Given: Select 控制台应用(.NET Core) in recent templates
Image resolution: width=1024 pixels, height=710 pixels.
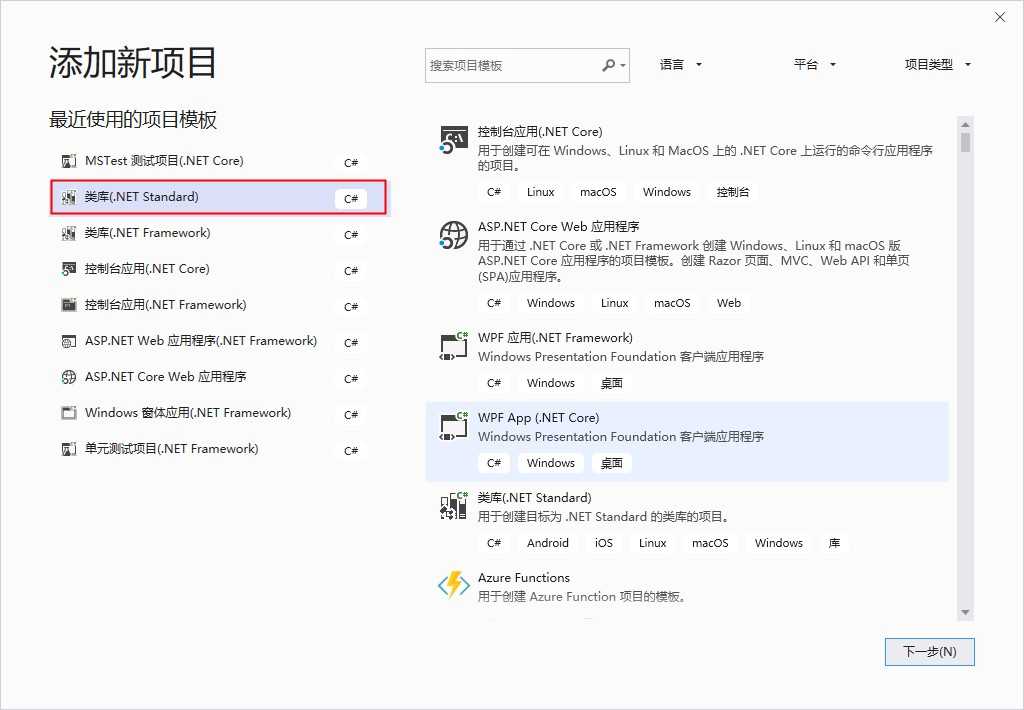Looking at the screenshot, I should click(x=218, y=269).
